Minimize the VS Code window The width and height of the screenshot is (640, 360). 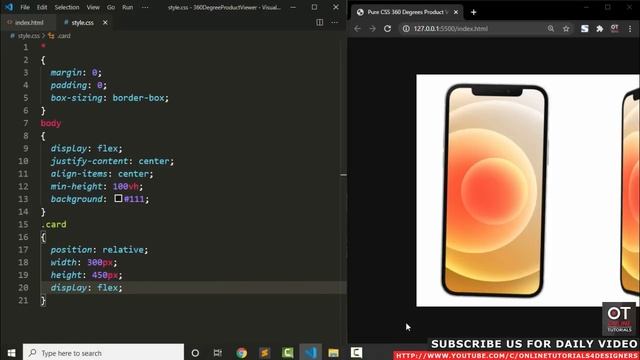pyautogui.click(x=293, y=7)
